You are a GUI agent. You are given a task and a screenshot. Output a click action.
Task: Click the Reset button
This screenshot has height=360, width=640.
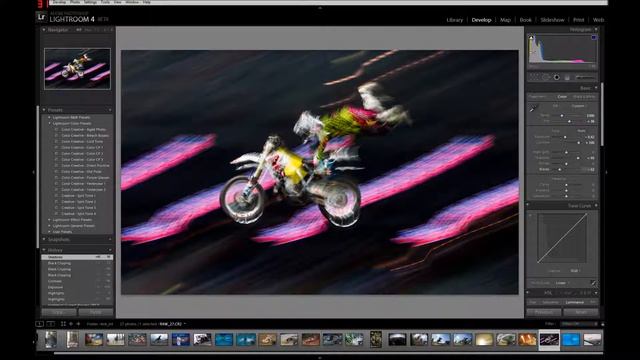tap(581, 312)
